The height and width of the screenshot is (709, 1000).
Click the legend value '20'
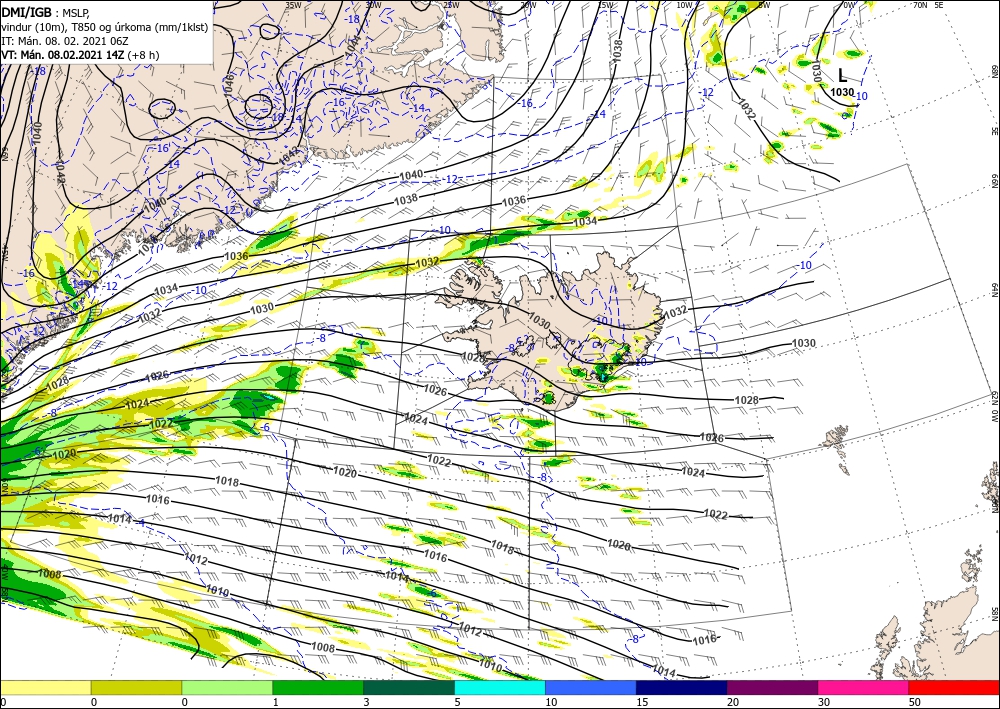[732, 702]
